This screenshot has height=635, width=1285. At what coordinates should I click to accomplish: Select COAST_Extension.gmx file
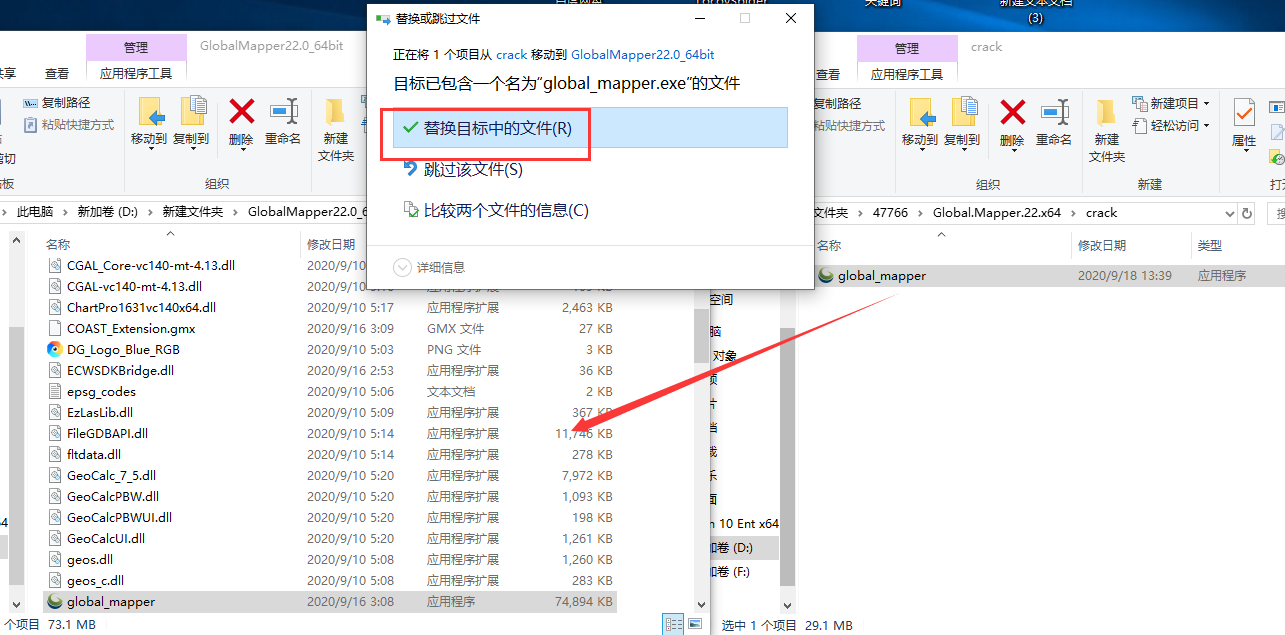pyautogui.click(x=131, y=328)
